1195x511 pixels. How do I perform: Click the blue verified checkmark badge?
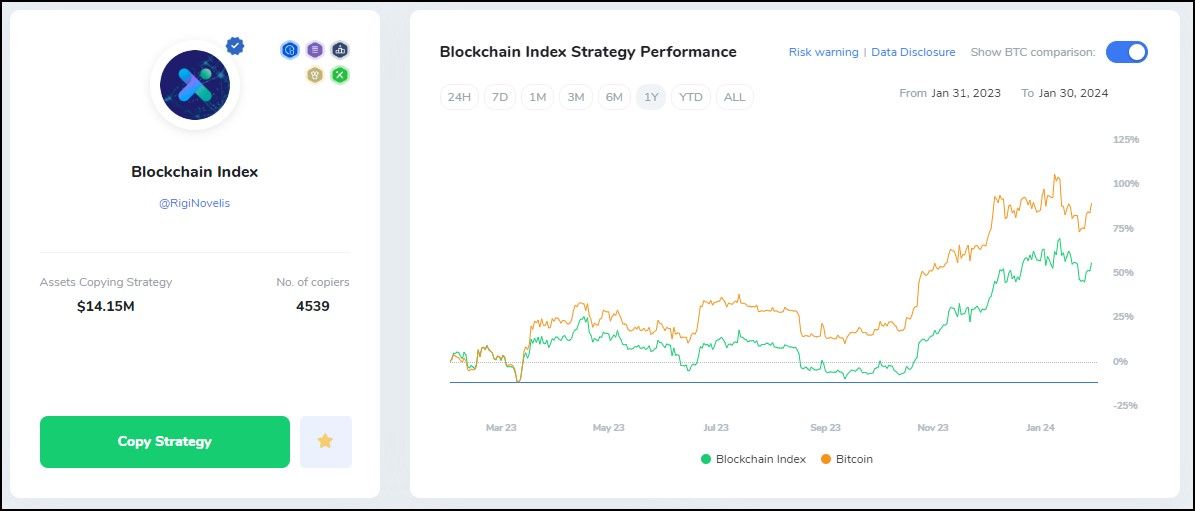coord(235,45)
